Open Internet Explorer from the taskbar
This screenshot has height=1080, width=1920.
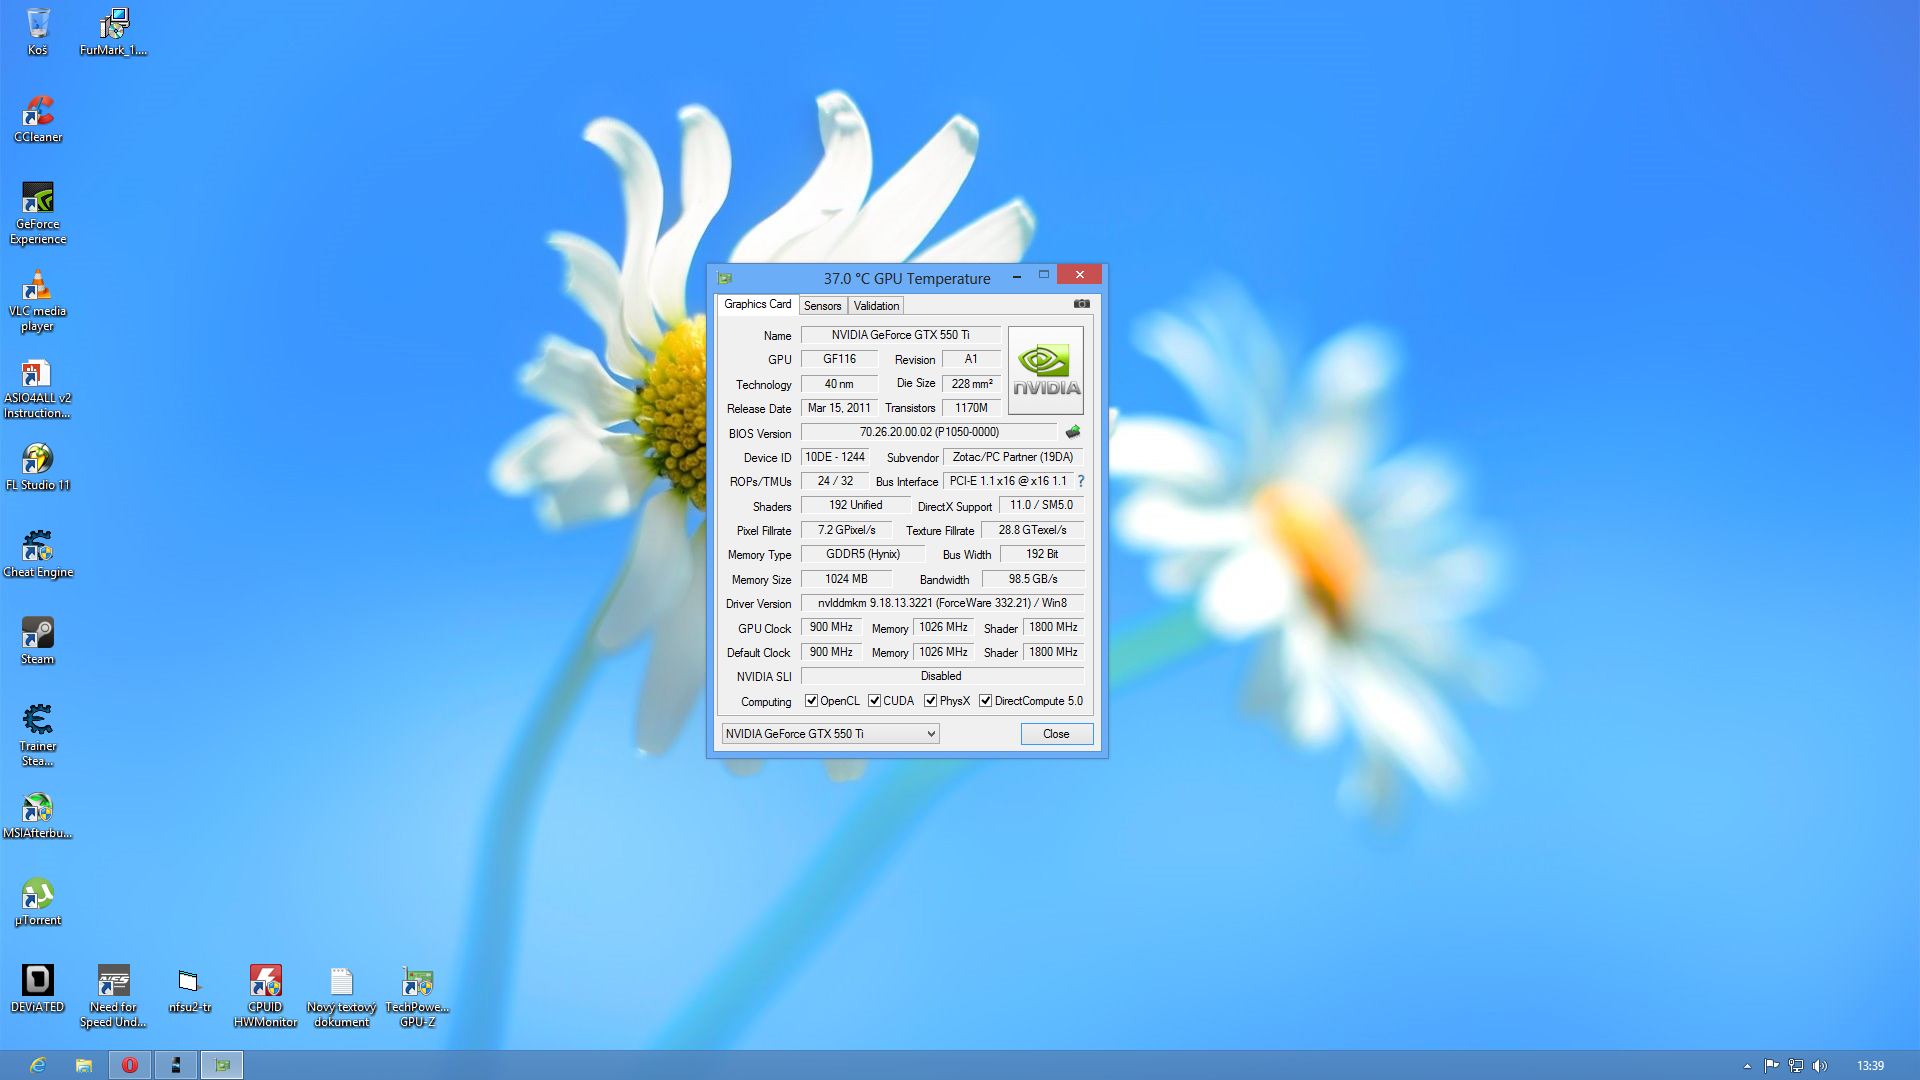(x=38, y=1065)
